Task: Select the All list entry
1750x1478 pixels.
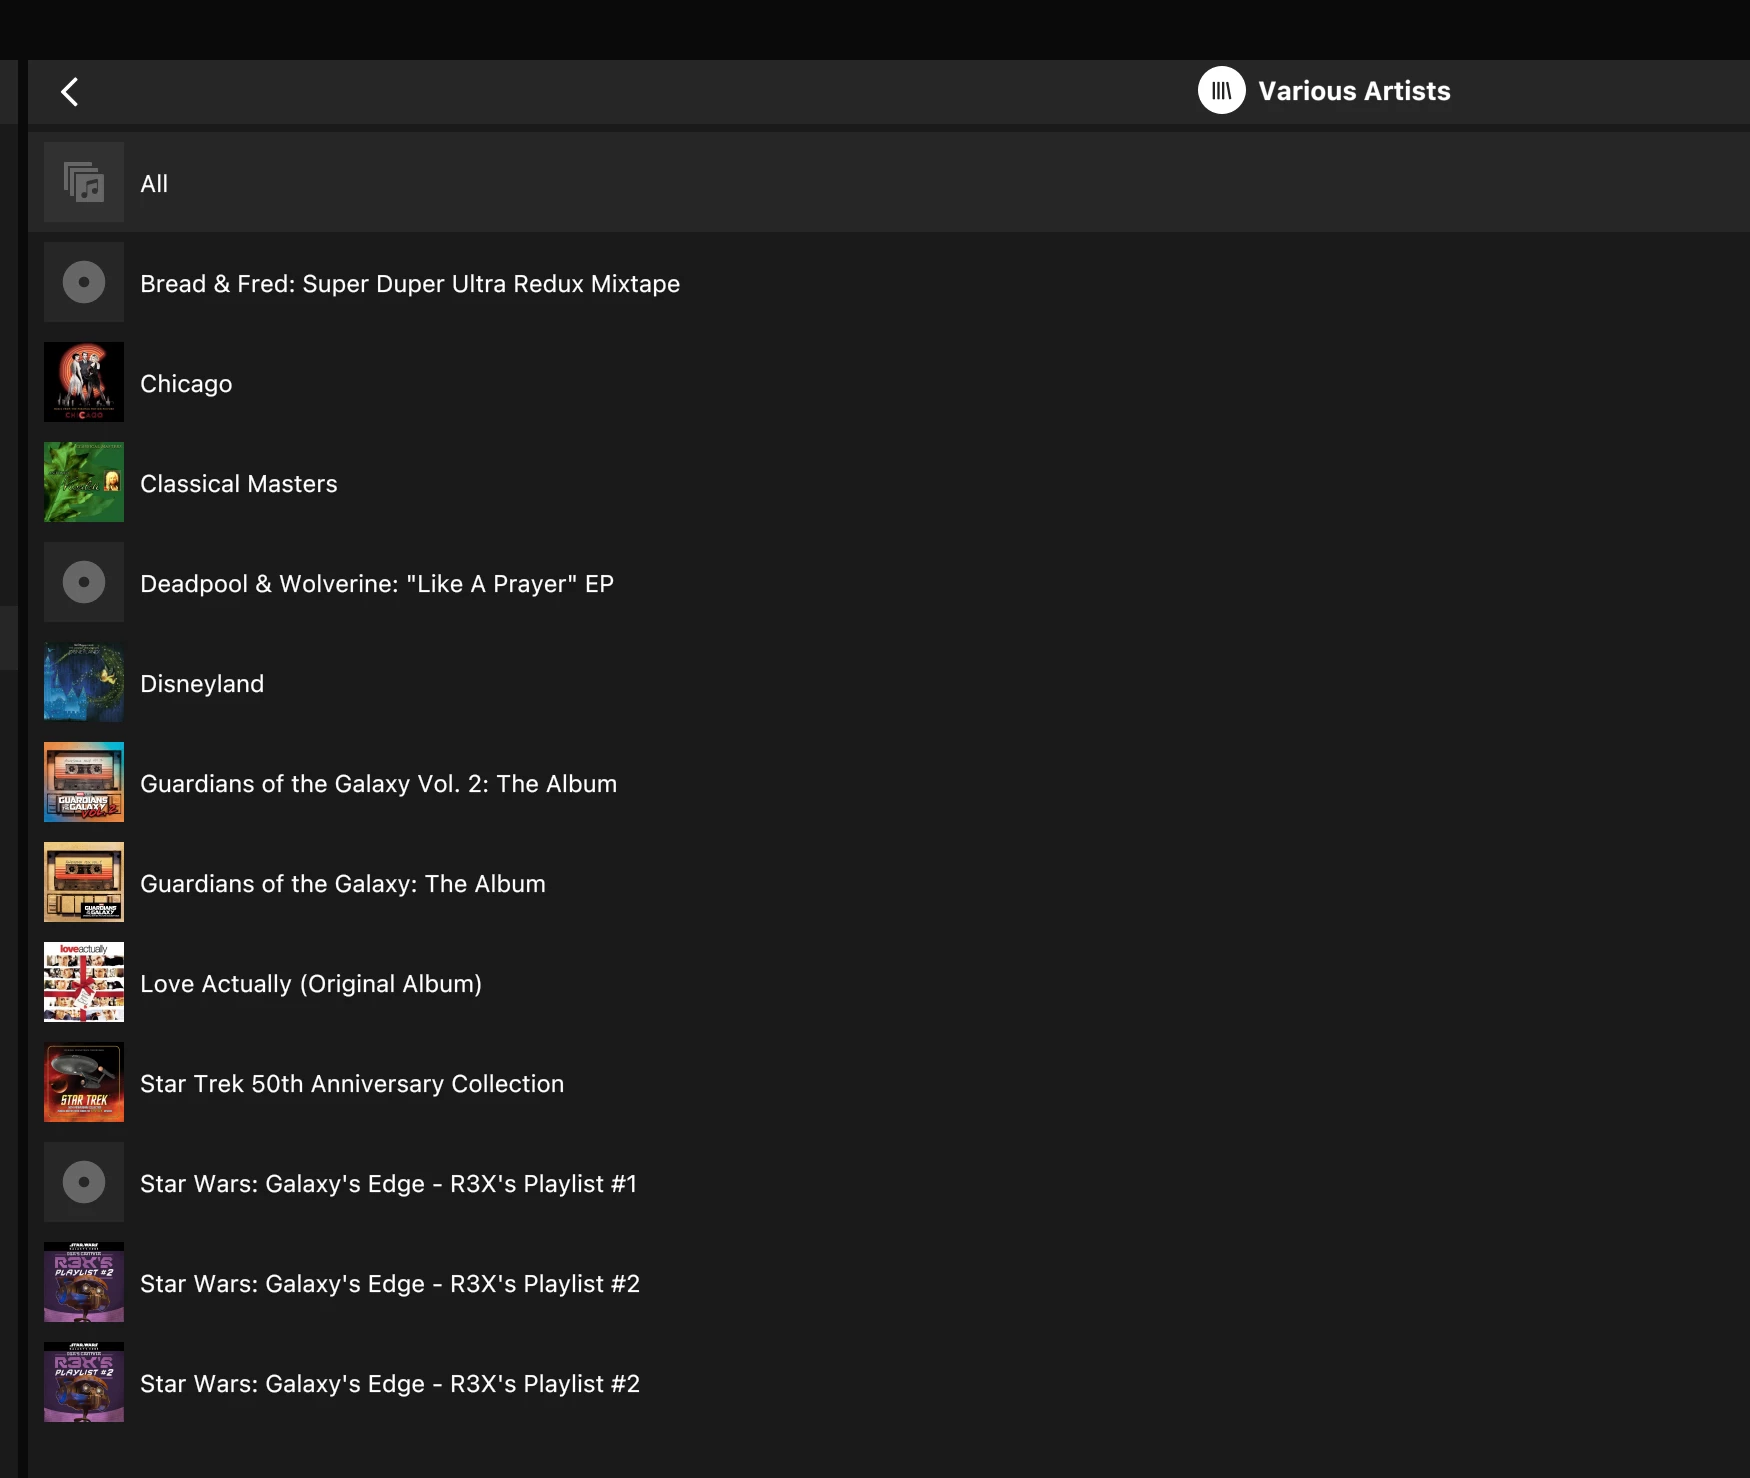Action: click(154, 184)
